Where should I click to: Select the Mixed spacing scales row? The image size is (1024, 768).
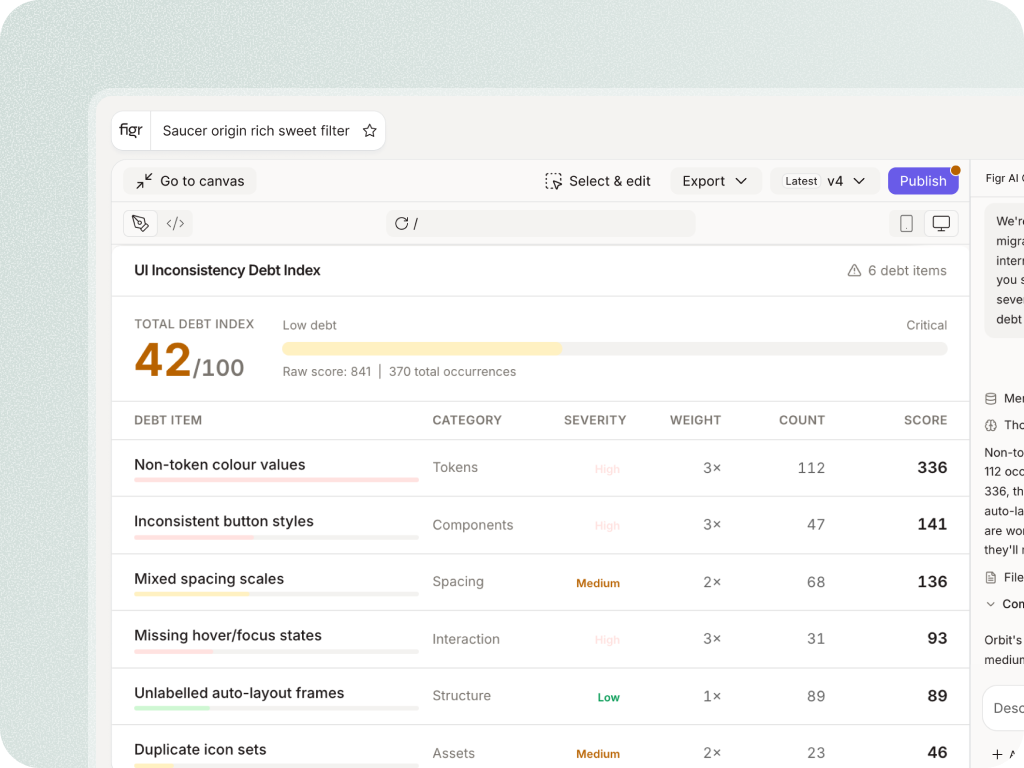540,582
